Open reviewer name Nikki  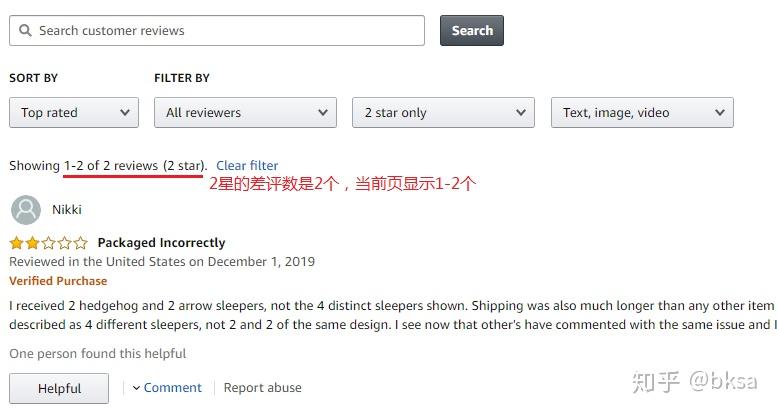click(67, 210)
